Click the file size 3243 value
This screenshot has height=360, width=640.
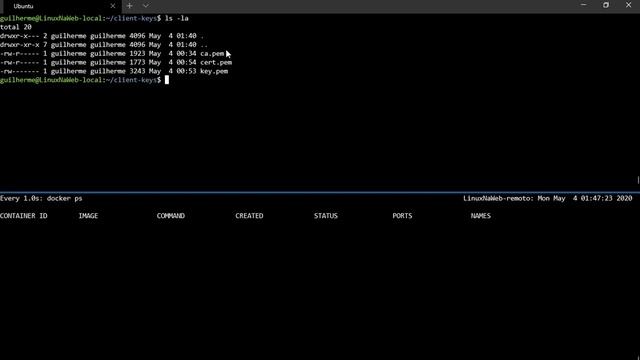137,71
